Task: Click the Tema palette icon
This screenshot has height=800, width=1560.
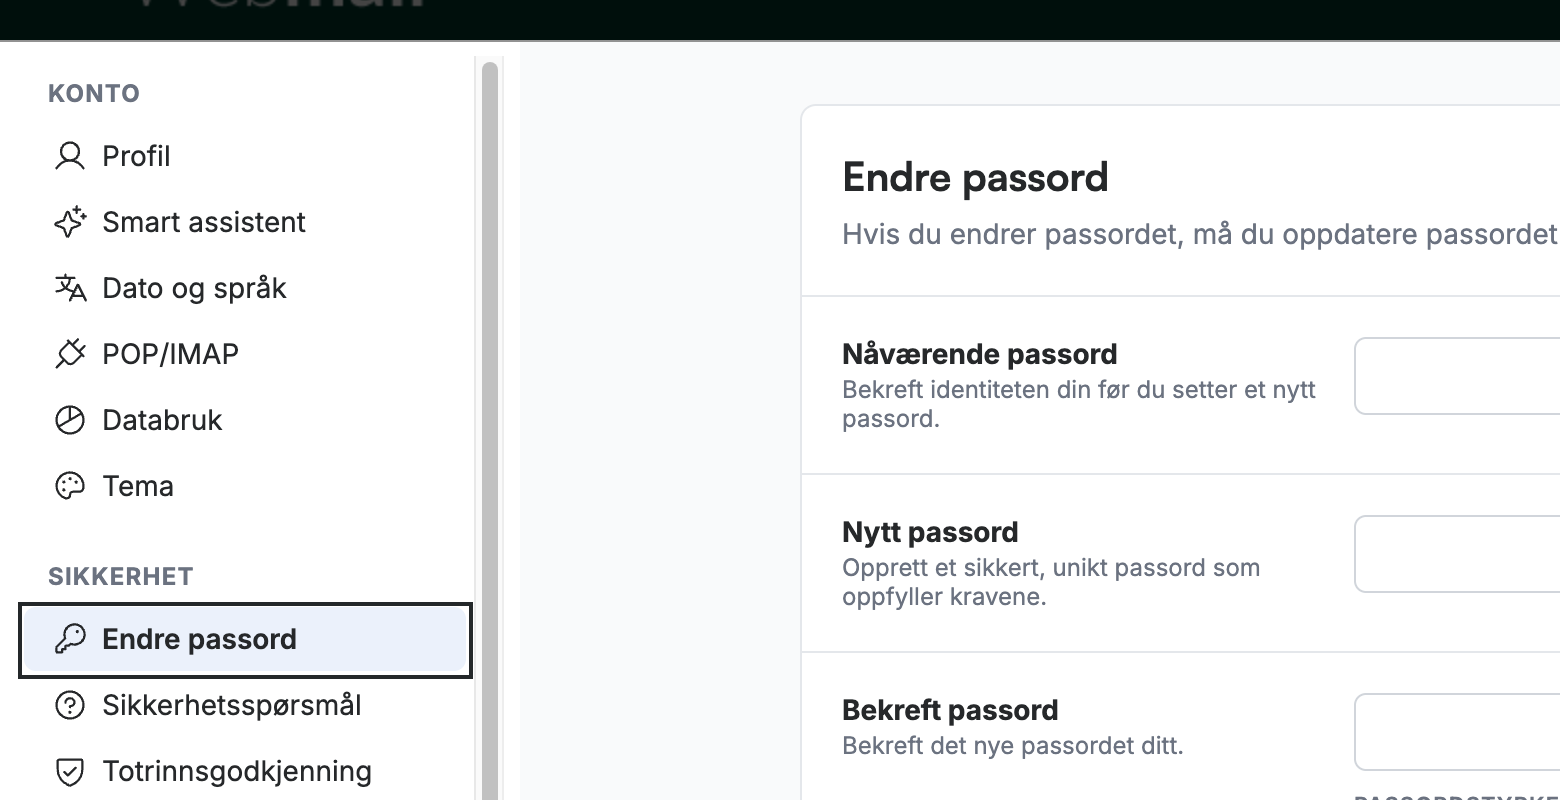Action: pyautogui.click(x=69, y=486)
